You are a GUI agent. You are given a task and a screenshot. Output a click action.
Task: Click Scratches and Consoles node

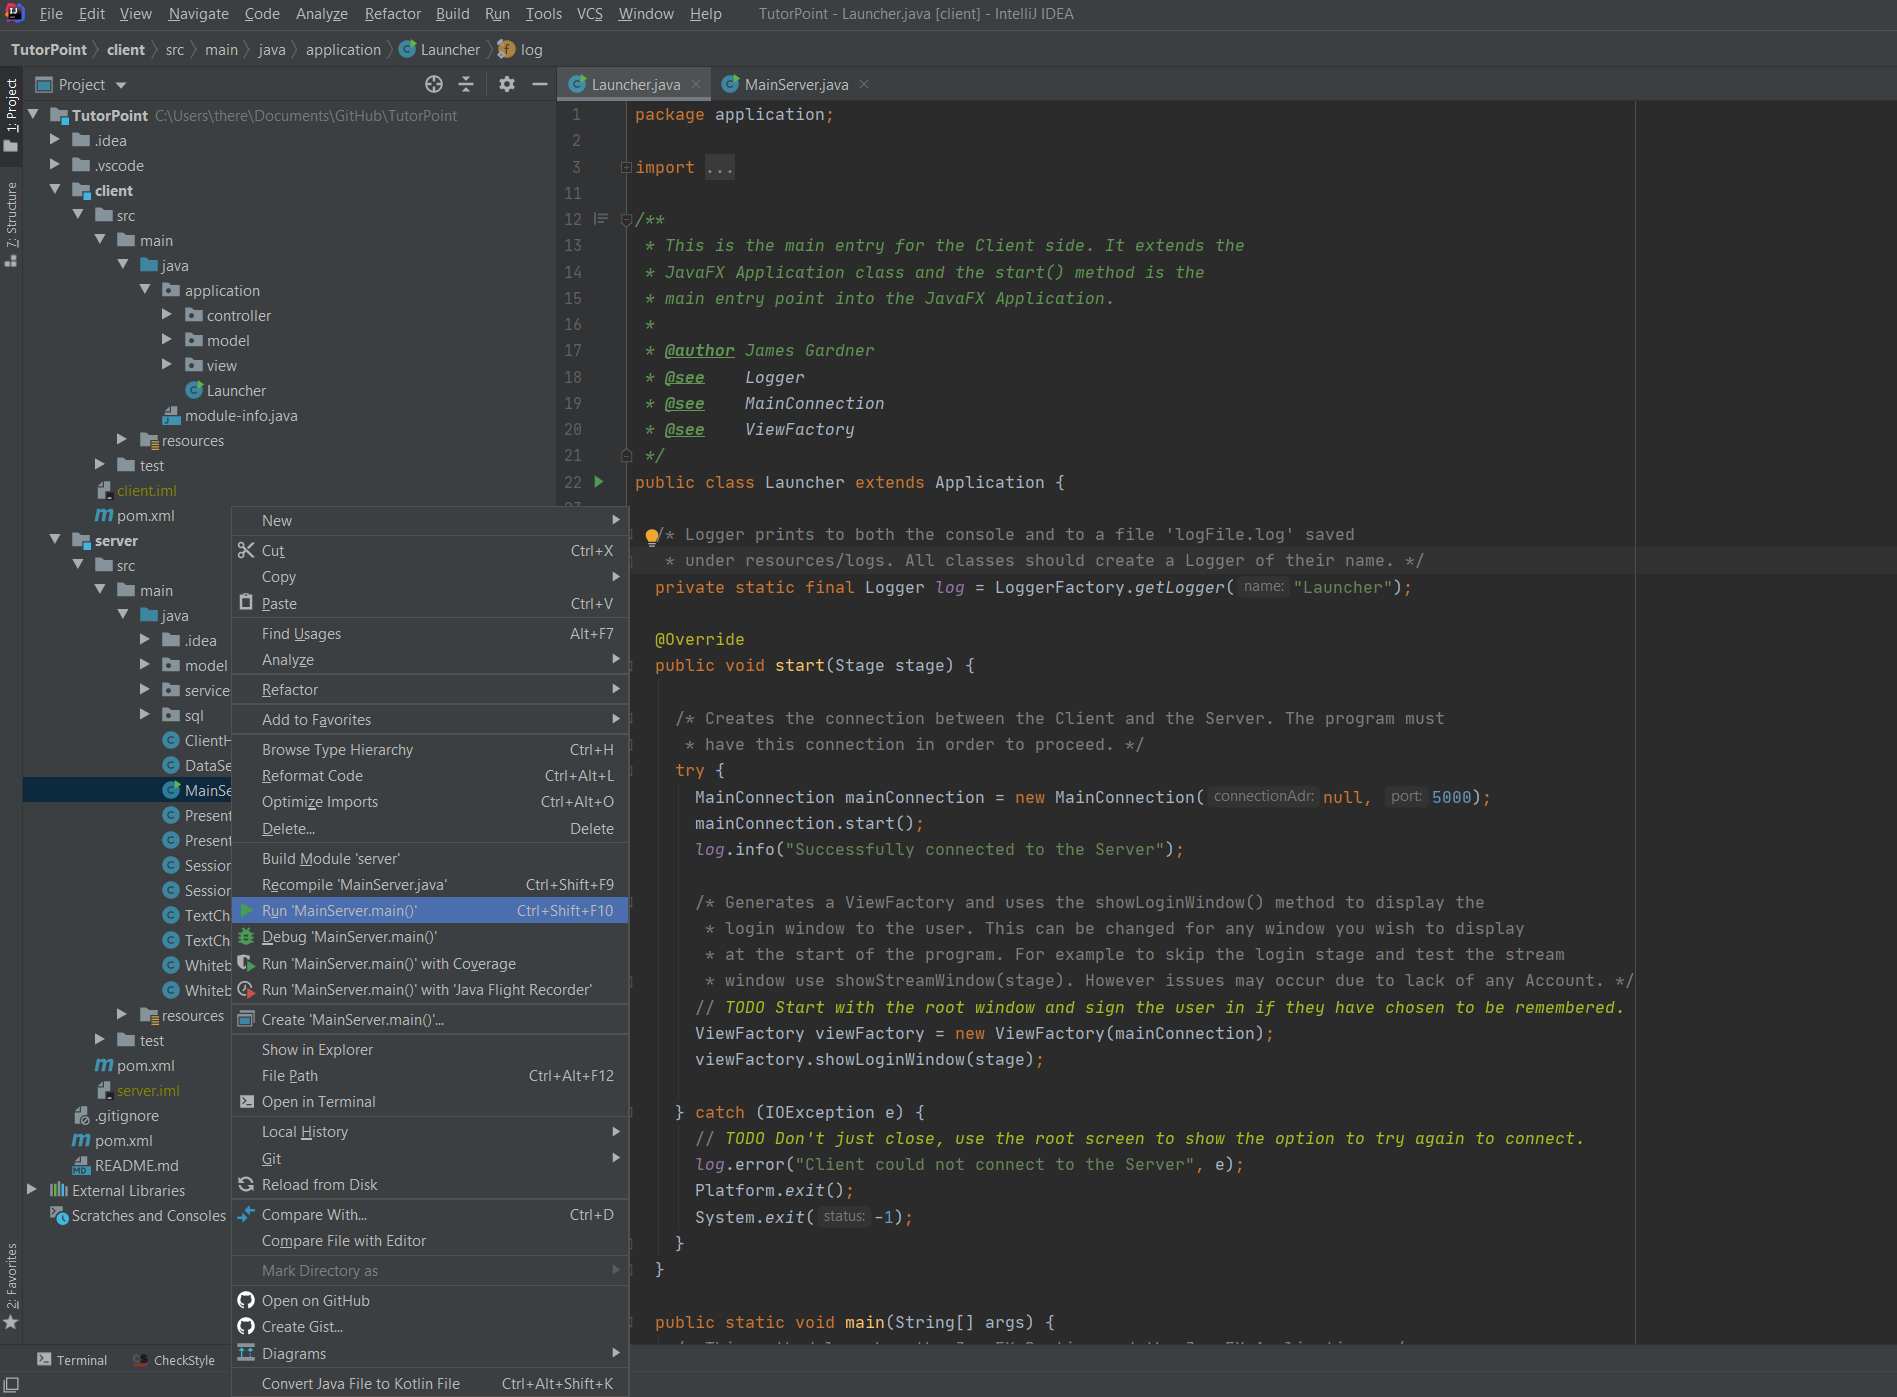(138, 1215)
